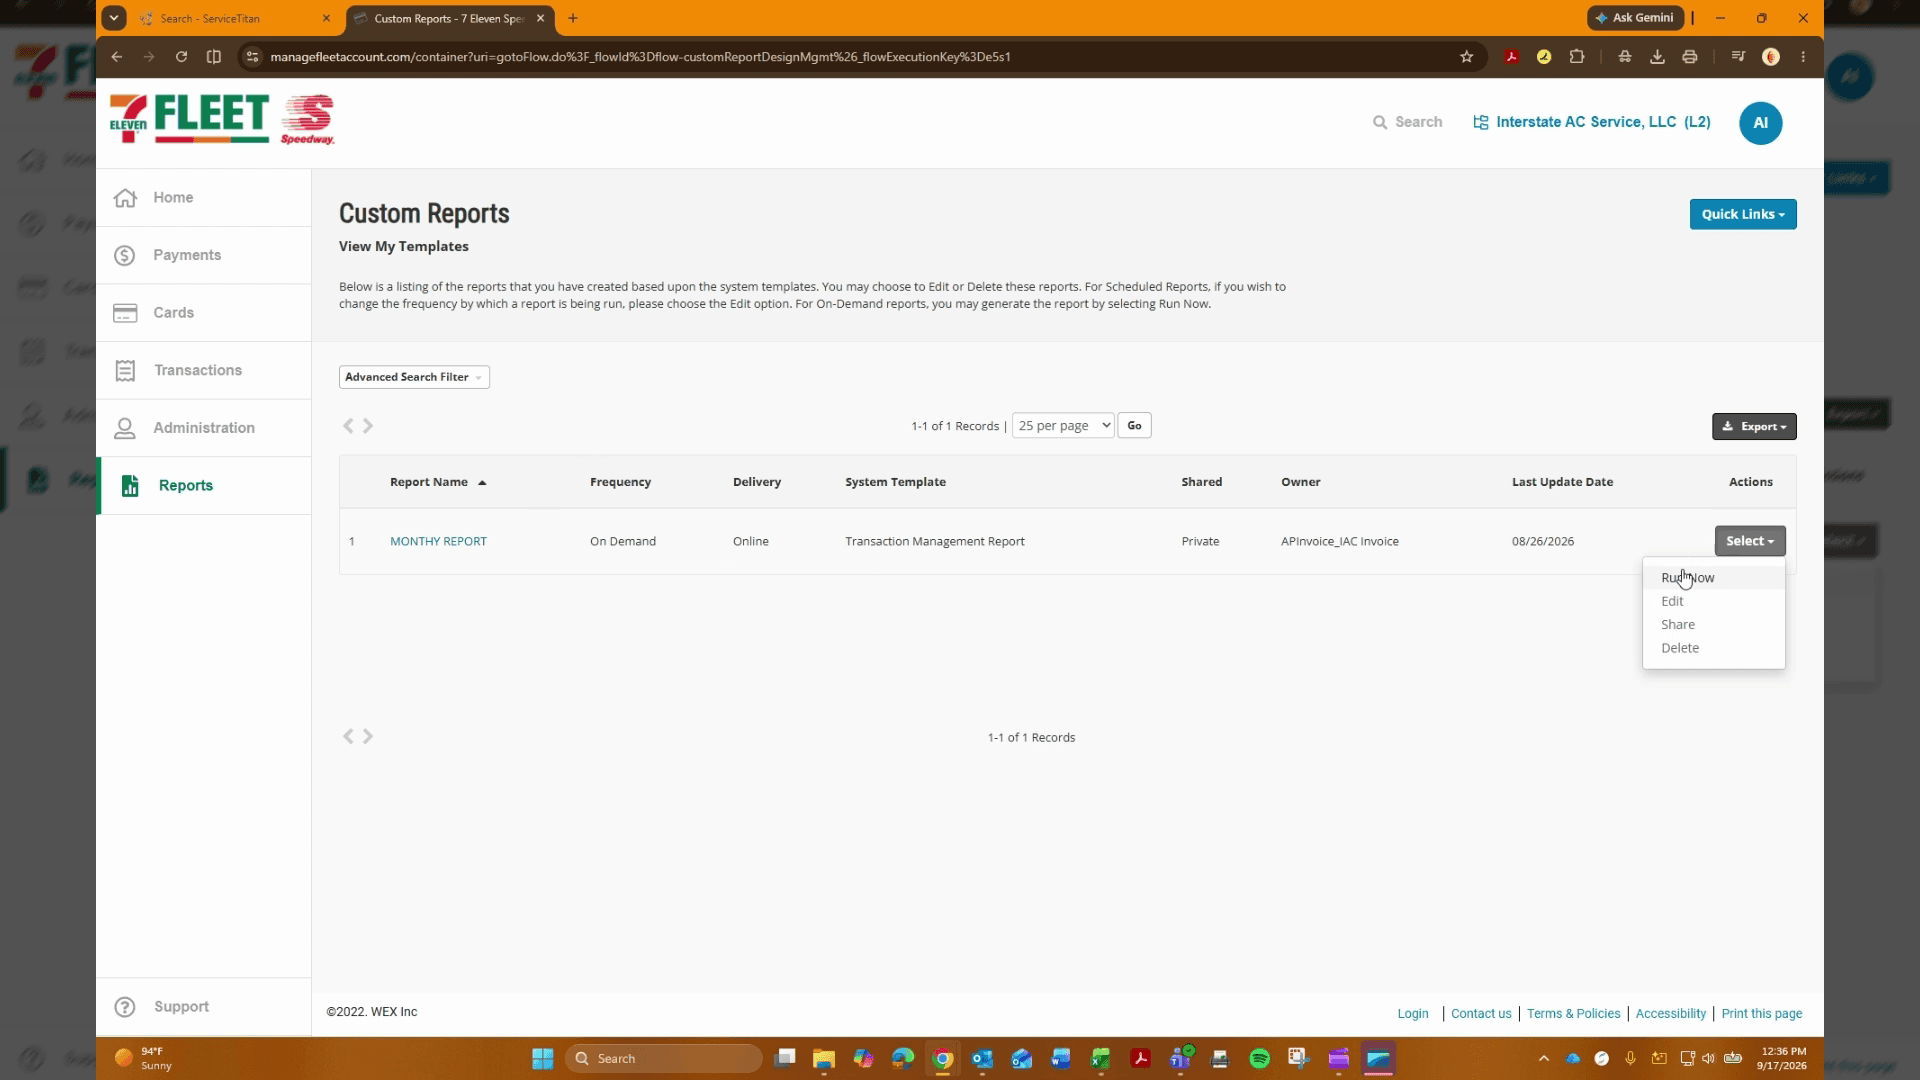Open a new browser tab

click(x=573, y=18)
